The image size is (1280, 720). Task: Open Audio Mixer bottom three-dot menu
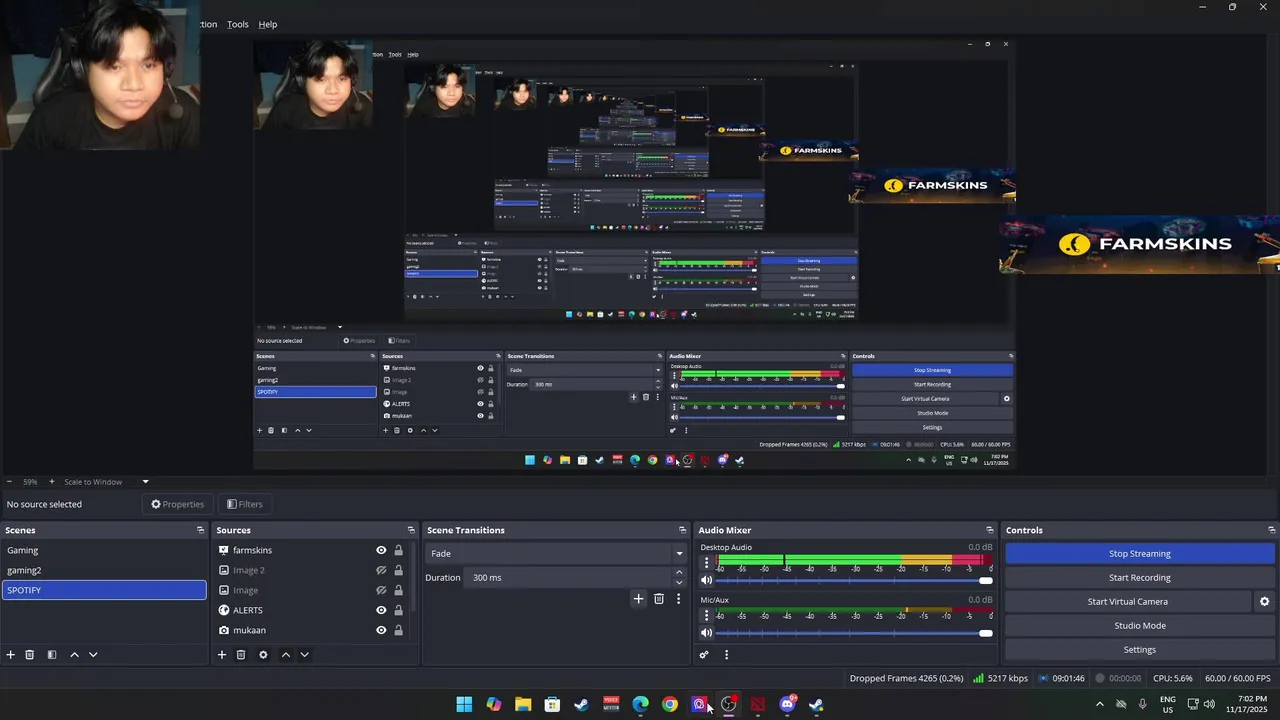click(726, 655)
